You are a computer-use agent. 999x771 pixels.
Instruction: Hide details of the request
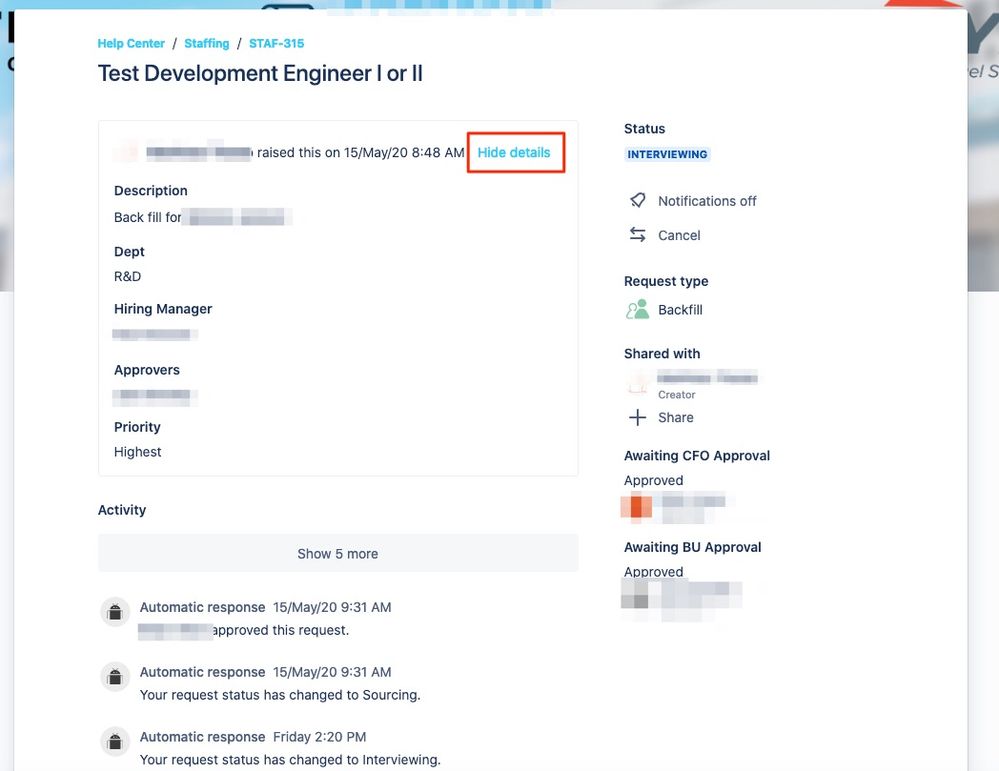[x=514, y=152]
